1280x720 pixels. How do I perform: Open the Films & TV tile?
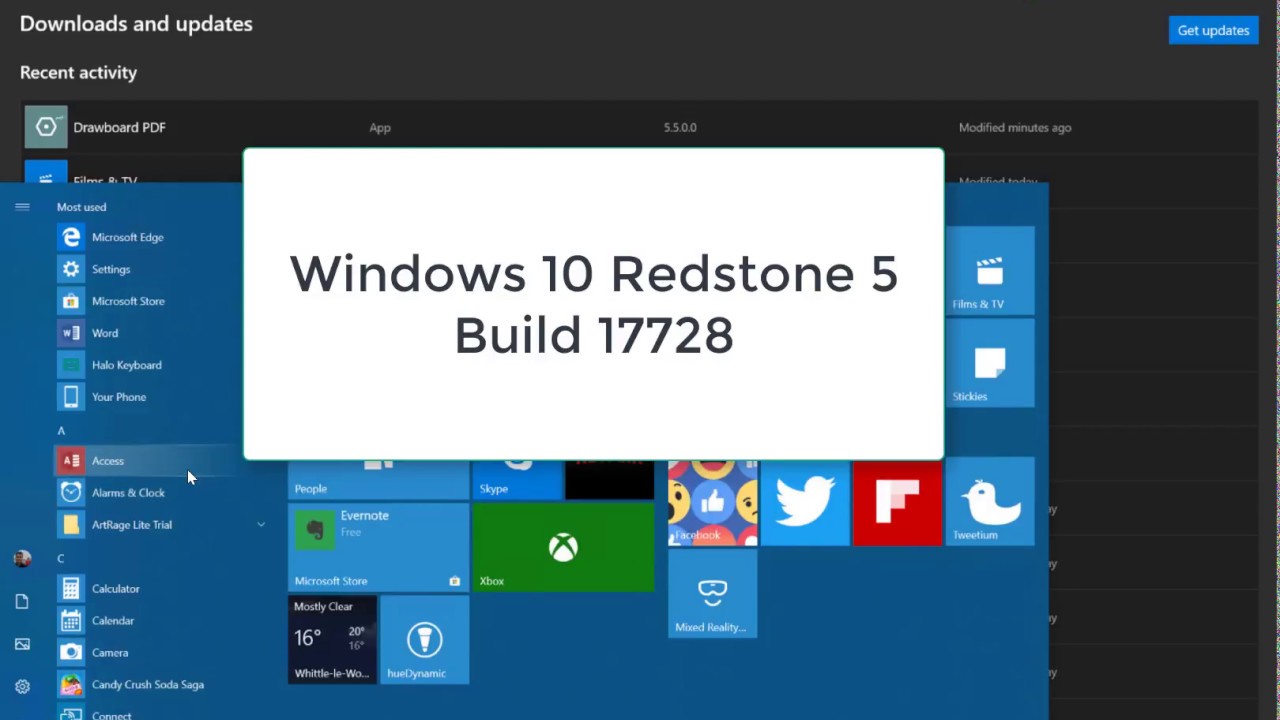990,271
